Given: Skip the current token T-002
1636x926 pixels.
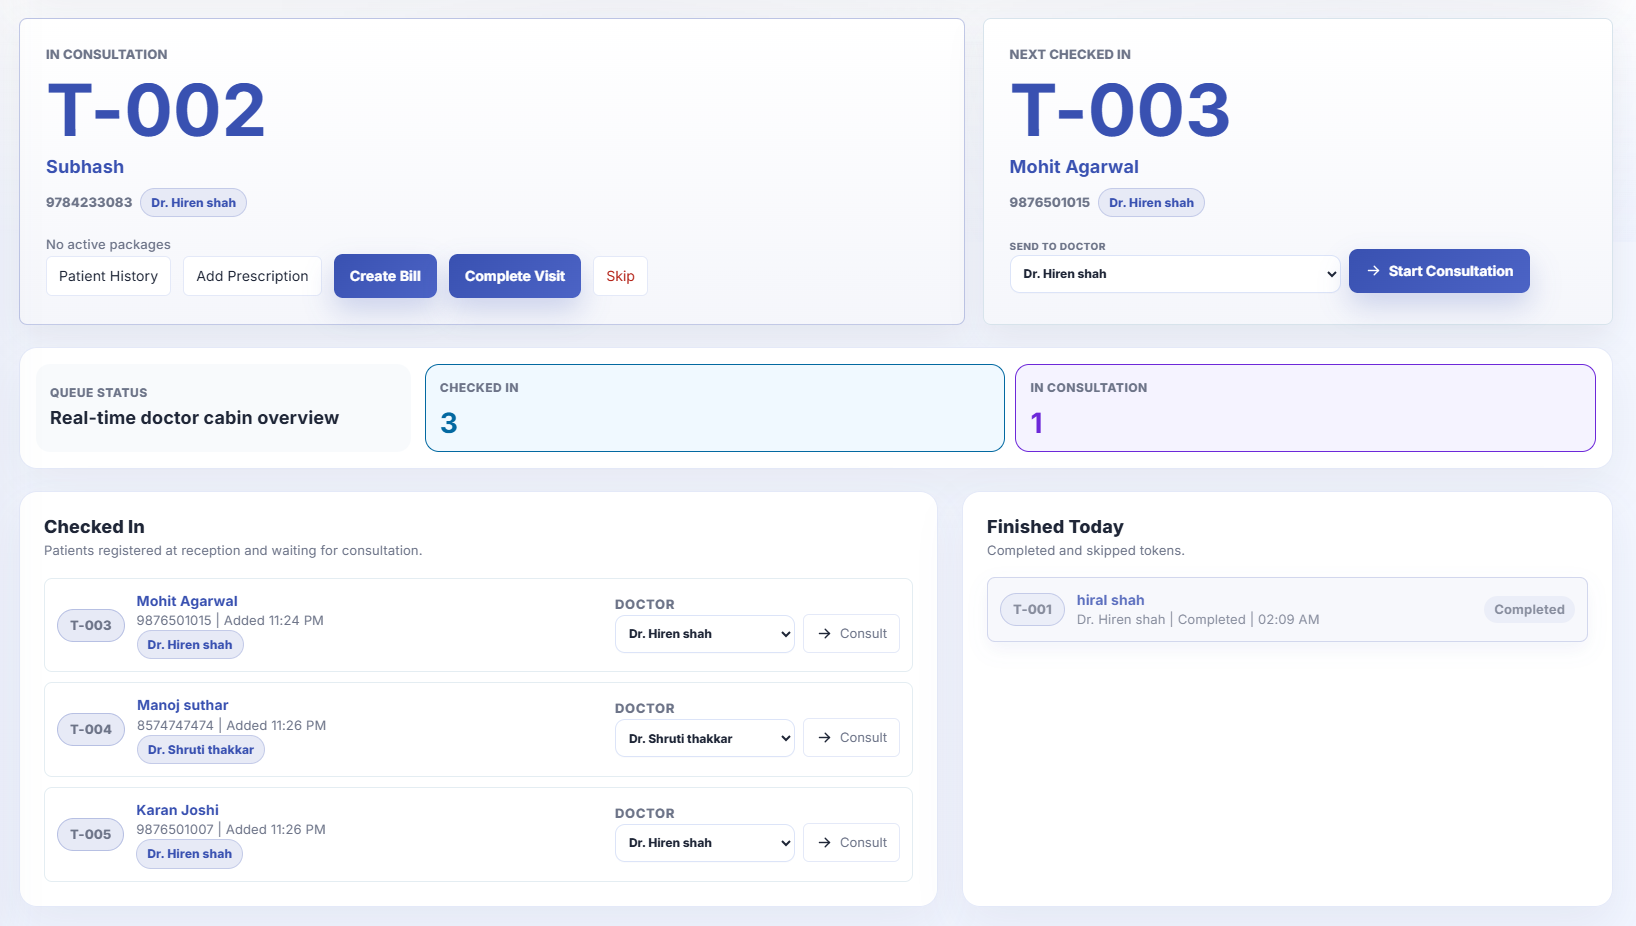Looking at the screenshot, I should pyautogui.click(x=620, y=276).
